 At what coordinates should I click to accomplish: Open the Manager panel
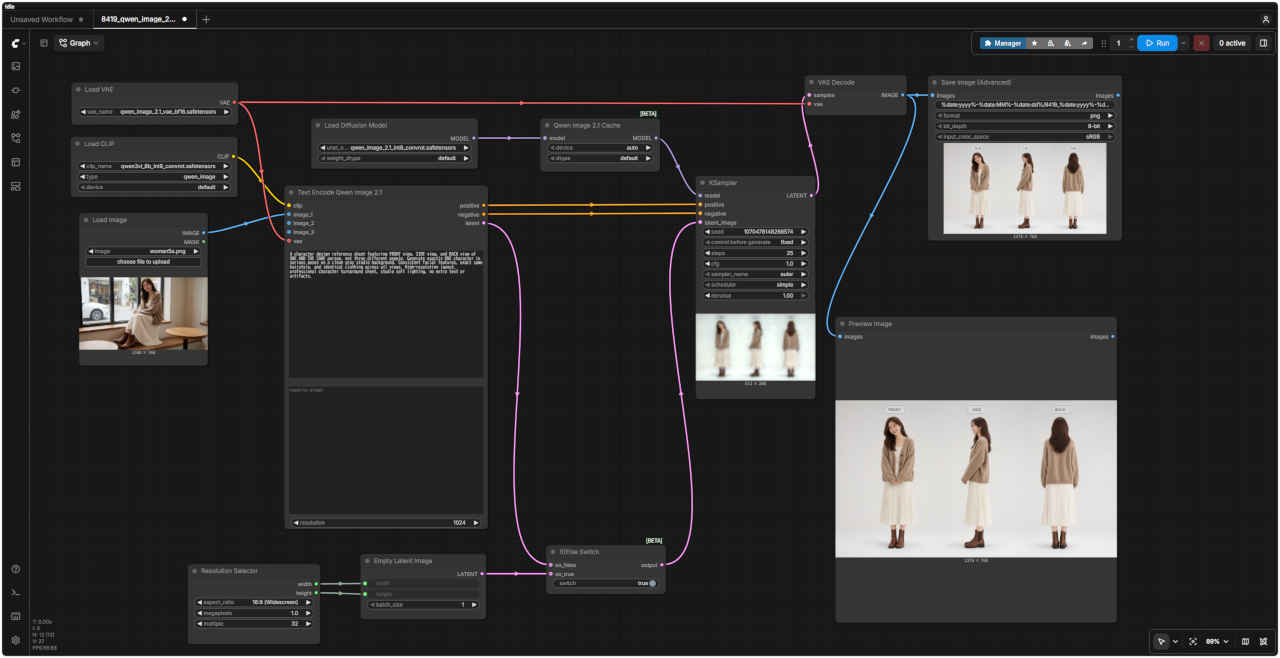tap(1002, 43)
